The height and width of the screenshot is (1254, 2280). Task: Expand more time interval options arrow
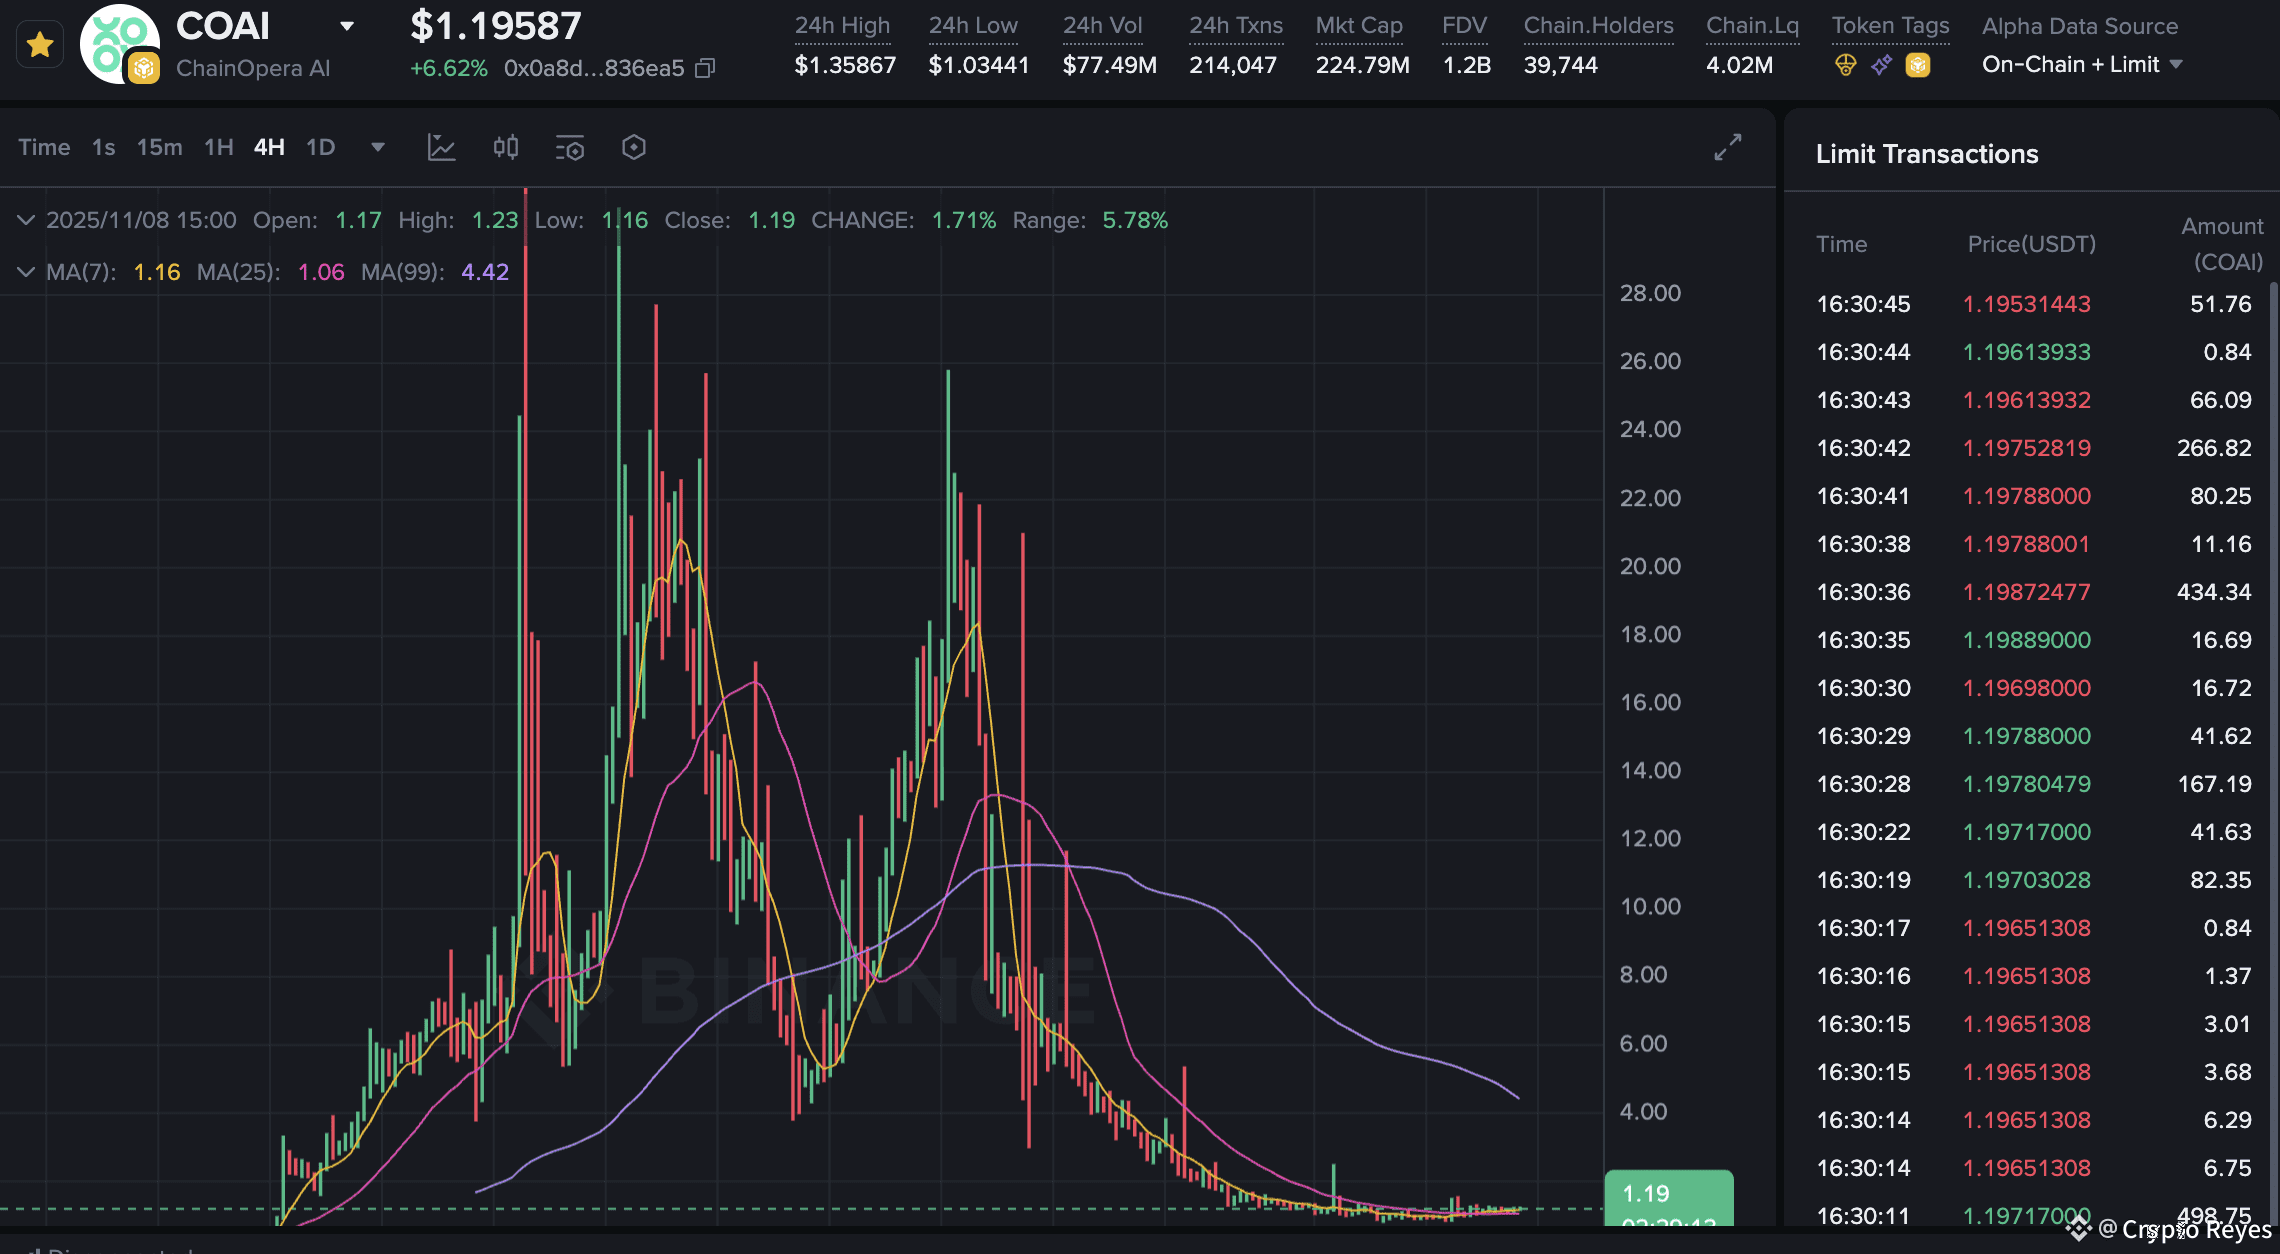click(x=378, y=148)
